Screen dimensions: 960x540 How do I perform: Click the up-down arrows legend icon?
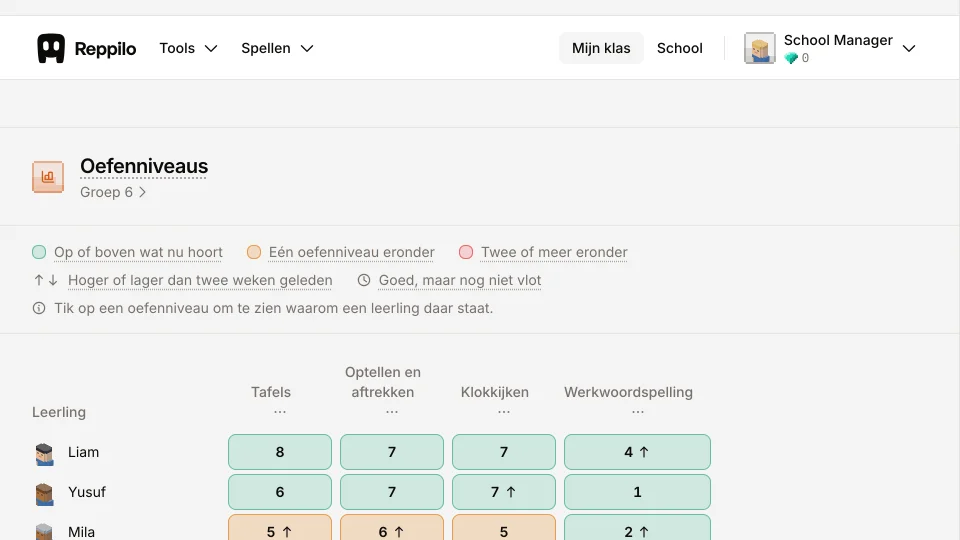[x=46, y=280]
